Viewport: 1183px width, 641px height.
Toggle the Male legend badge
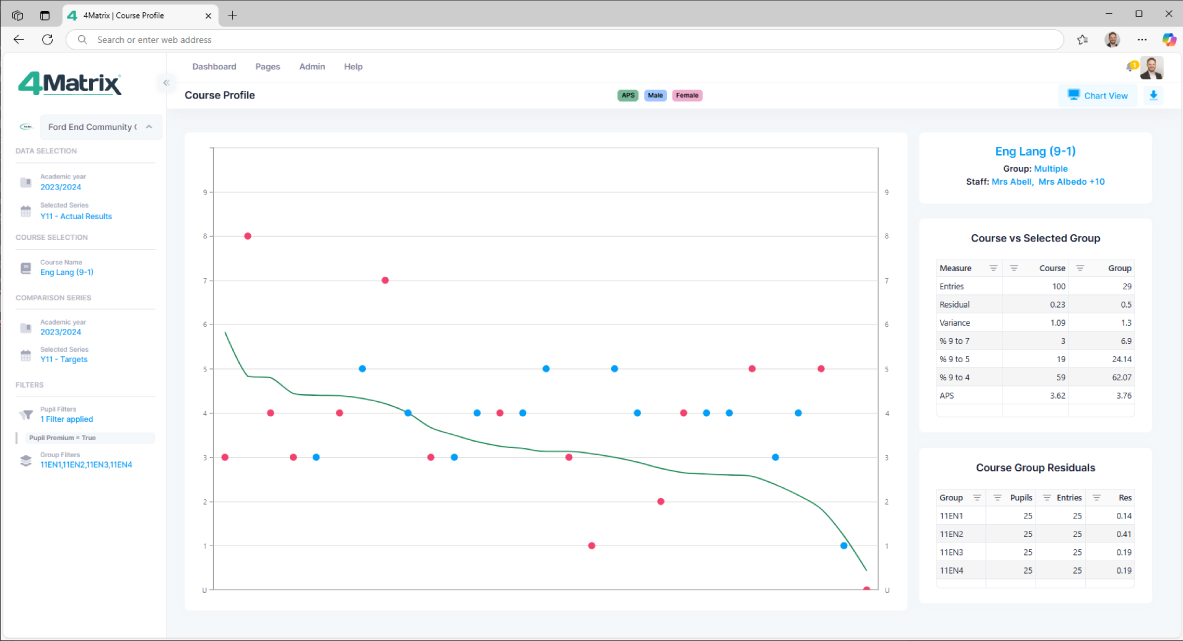coord(655,96)
